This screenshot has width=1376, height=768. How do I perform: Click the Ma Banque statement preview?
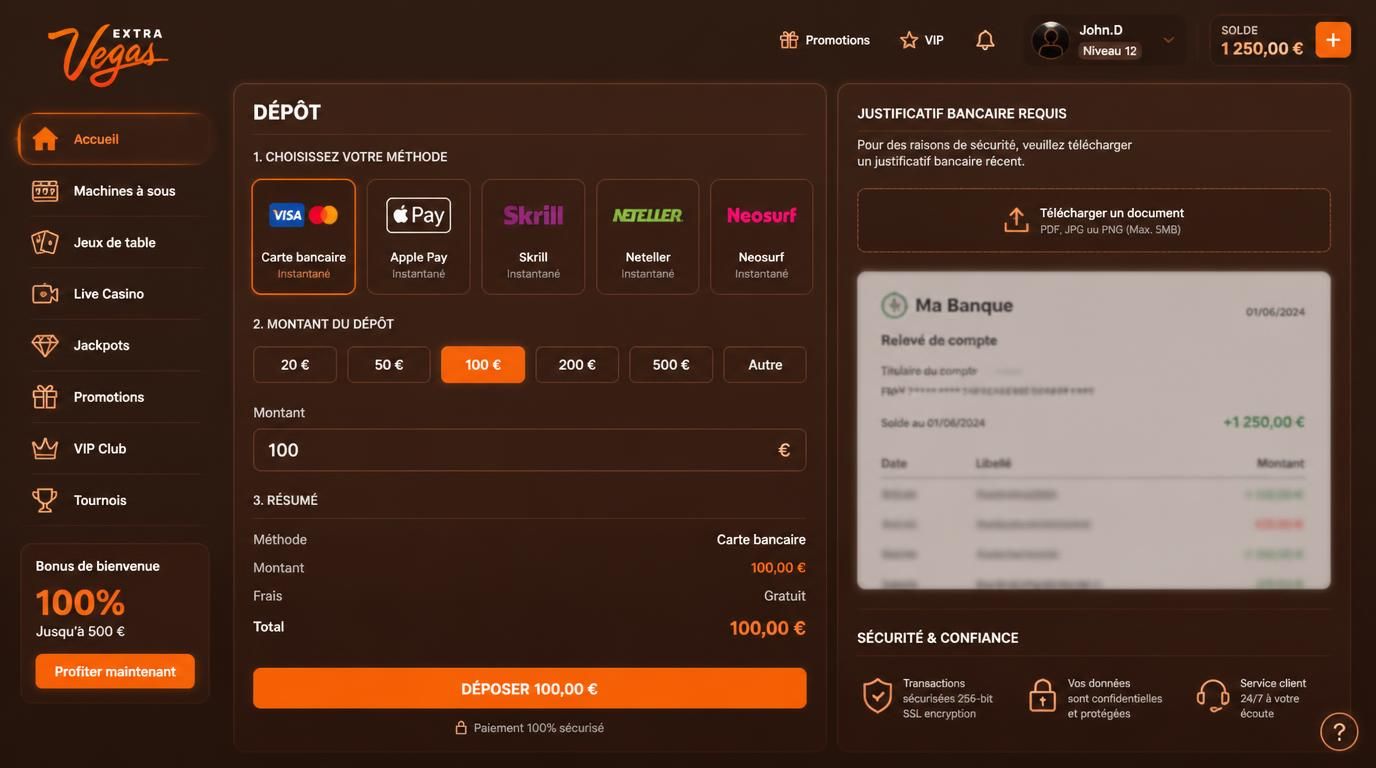point(1094,430)
